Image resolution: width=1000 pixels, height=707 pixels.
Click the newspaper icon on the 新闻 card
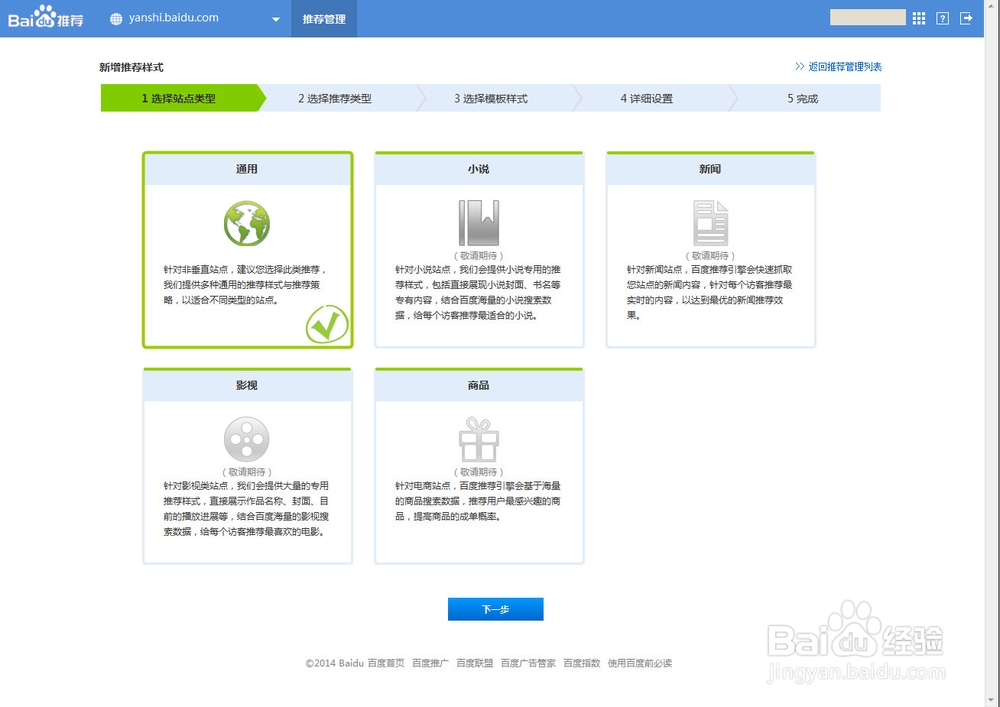711,222
